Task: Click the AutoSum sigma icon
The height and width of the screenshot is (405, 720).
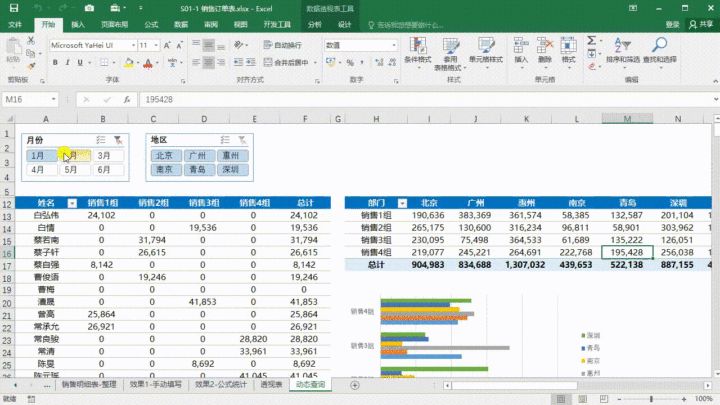Action: point(591,40)
